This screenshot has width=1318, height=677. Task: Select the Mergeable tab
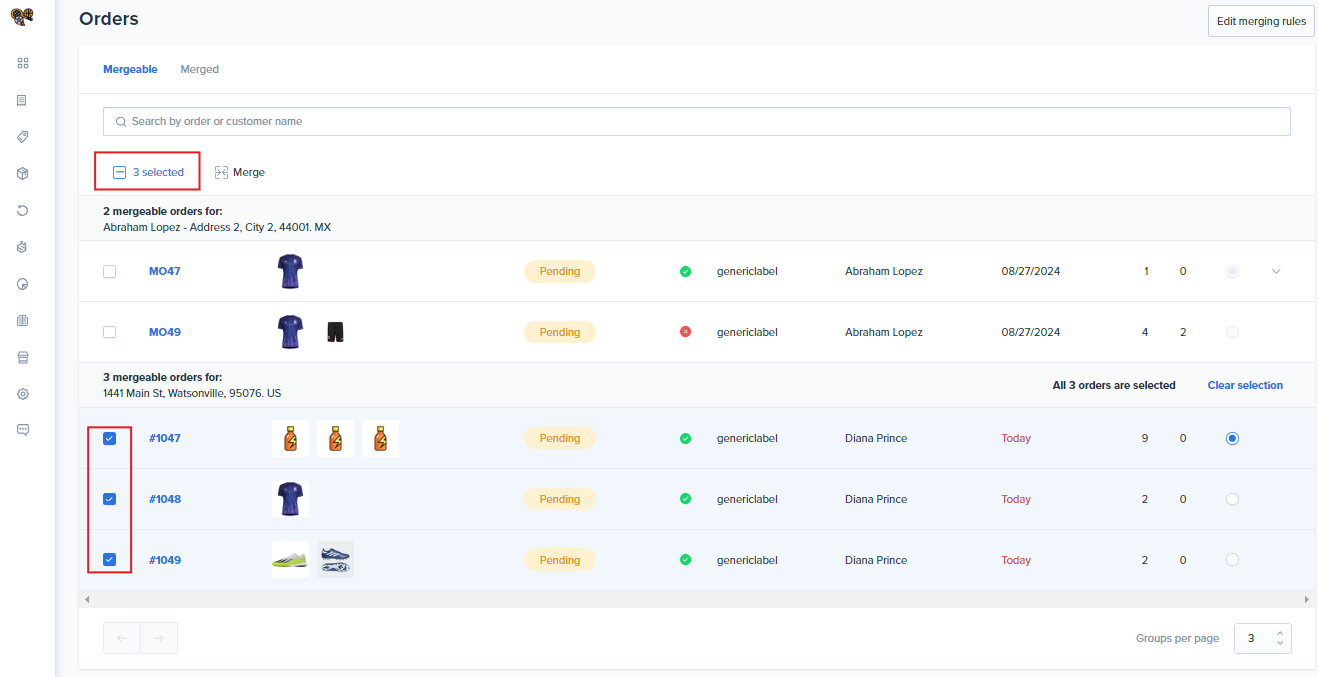(x=130, y=69)
